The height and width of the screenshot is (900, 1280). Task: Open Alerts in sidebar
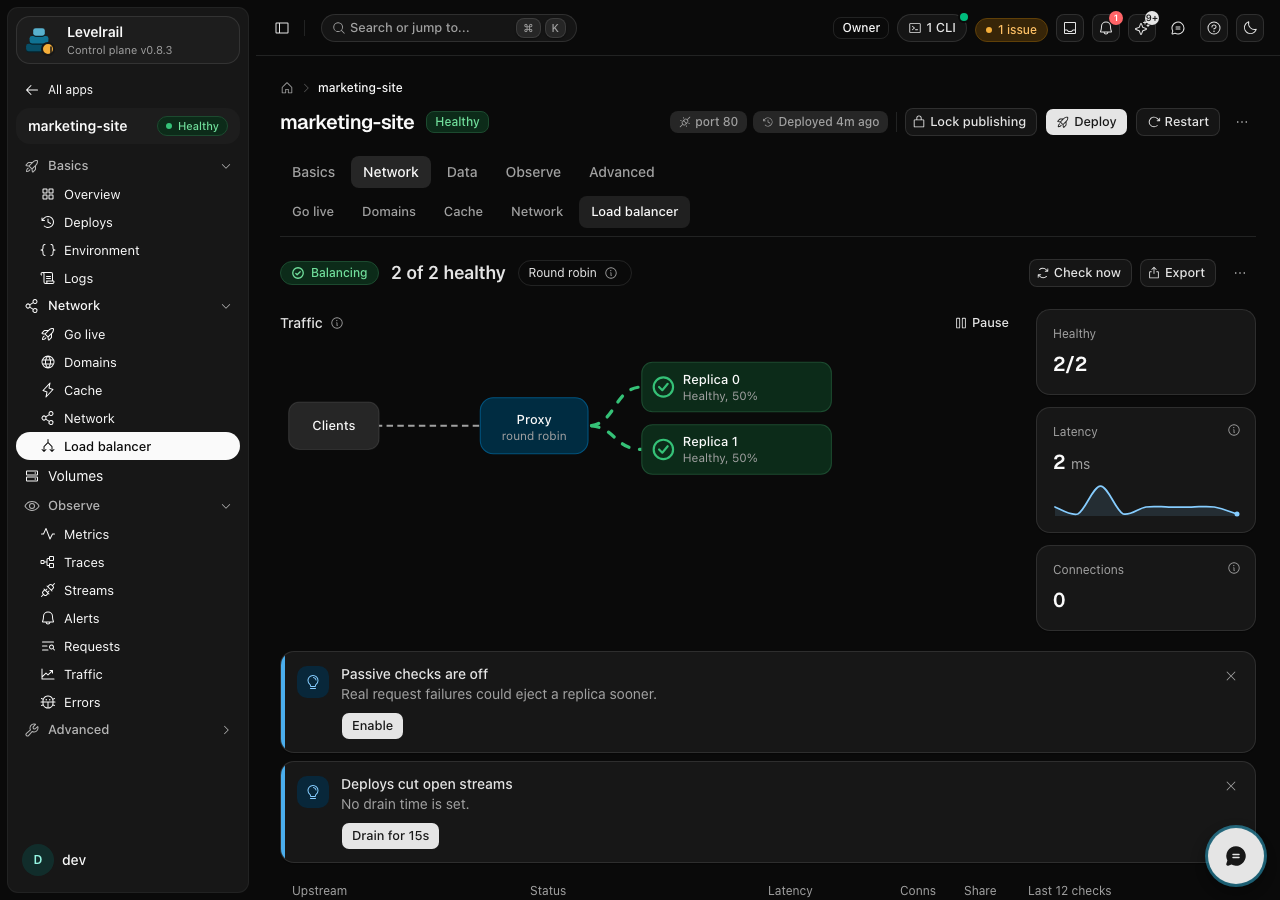click(x=128, y=618)
